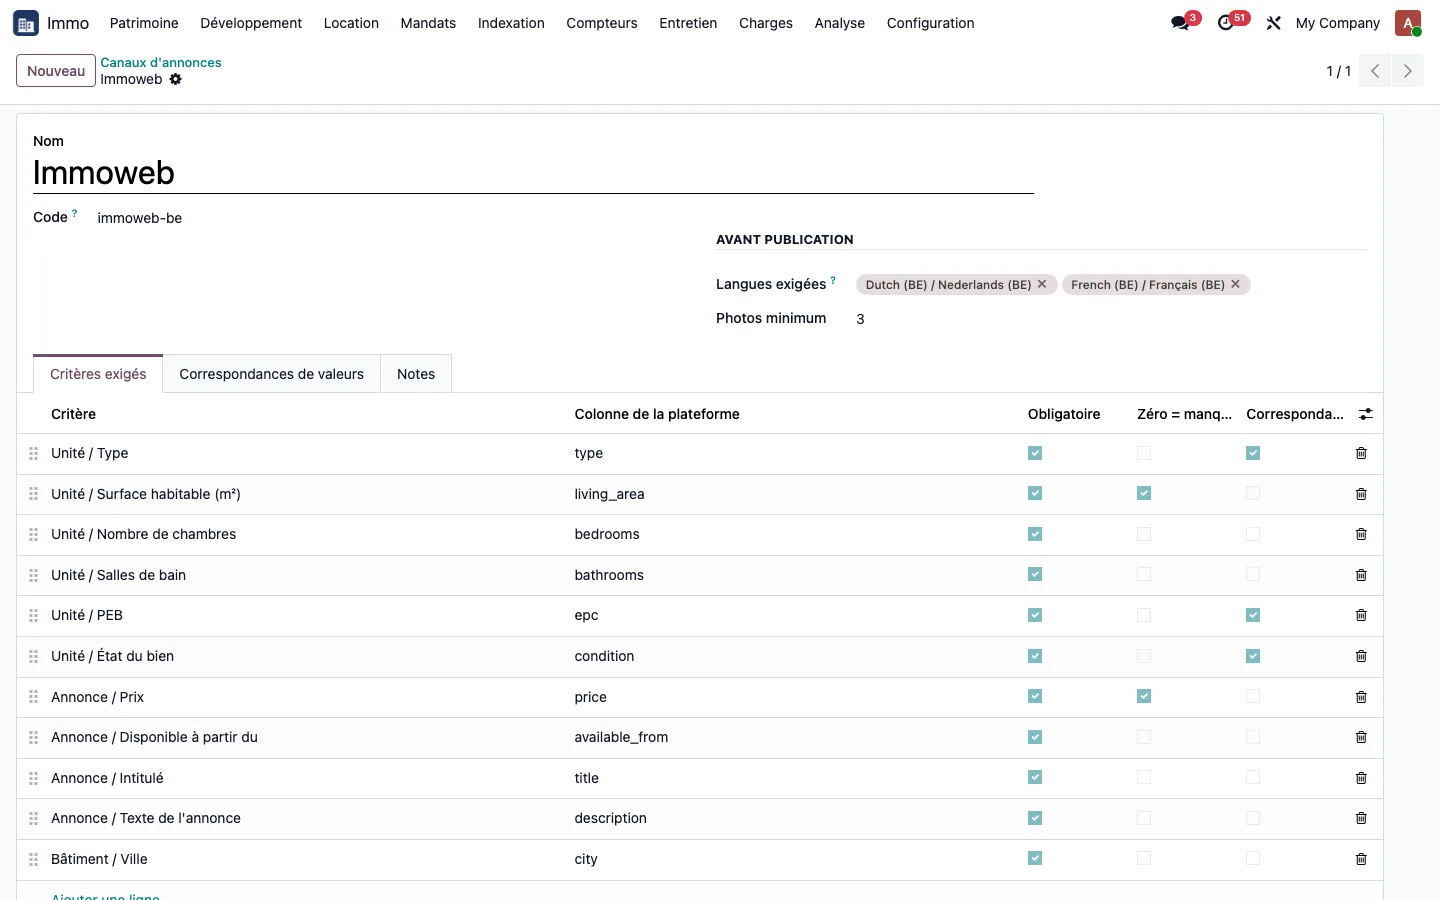Grab the drag handle of Bâtiment / Ville
The width and height of the screenshot is (1440, 900).
coord(34,859)
